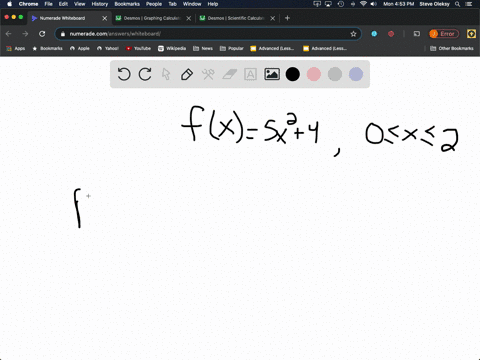
Task: Open the Edit menu
Action: 63,4
